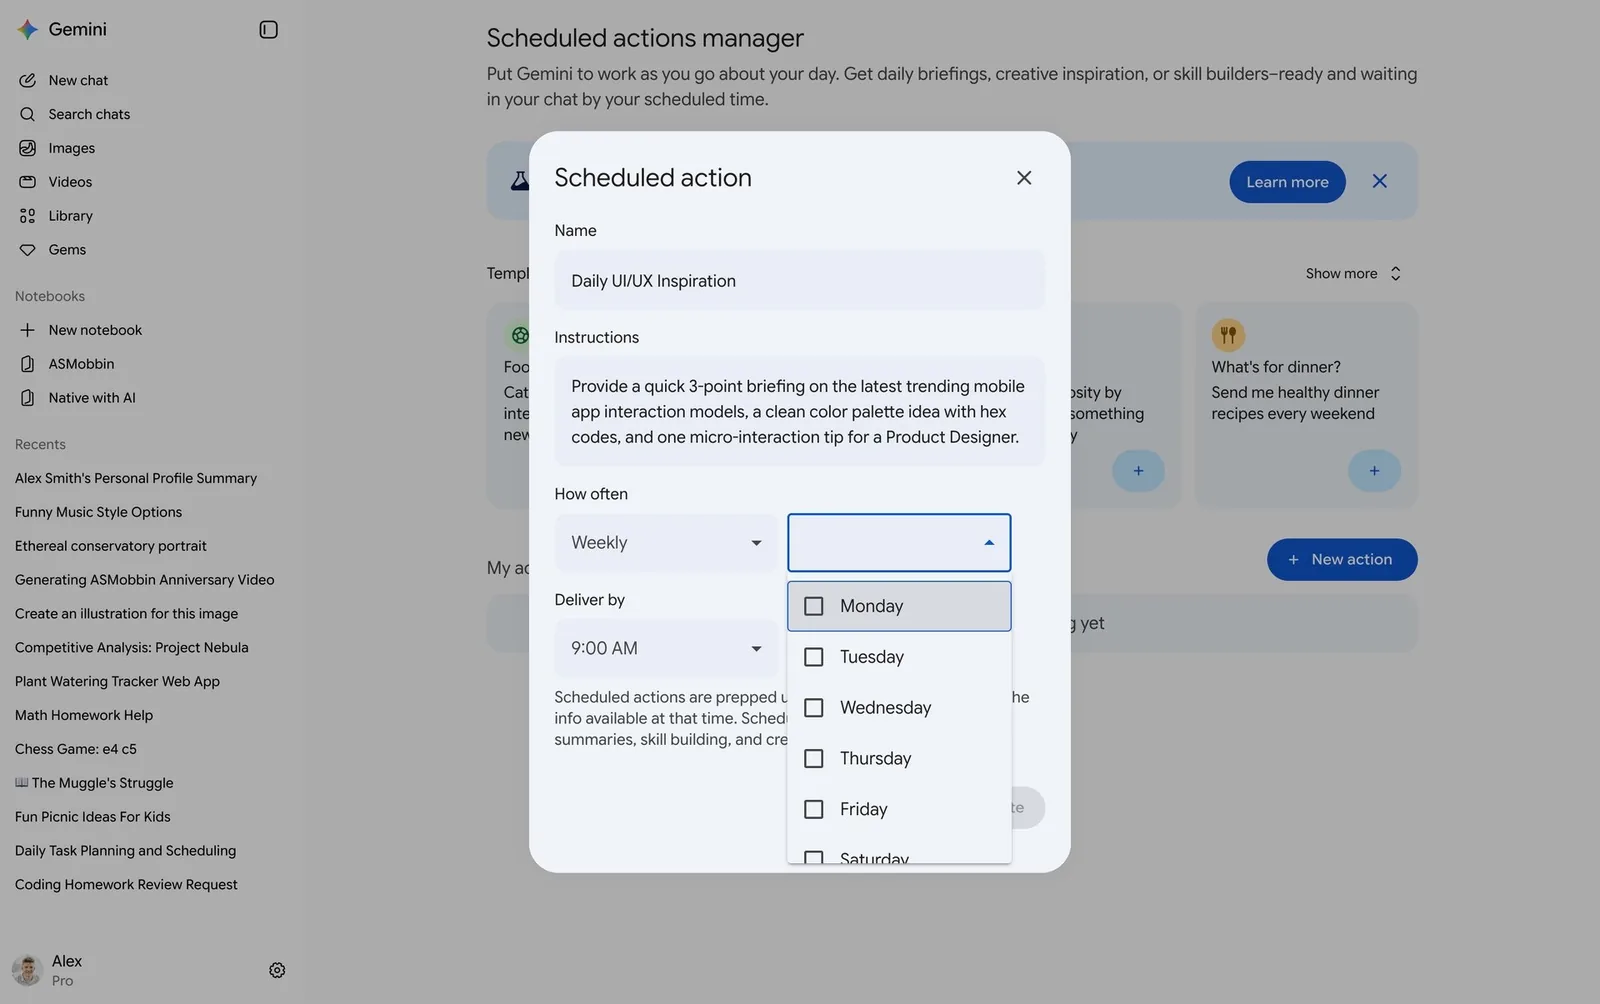1600x1004 pixels.
Task: Create a New notebook
Action: click(95, 330)
